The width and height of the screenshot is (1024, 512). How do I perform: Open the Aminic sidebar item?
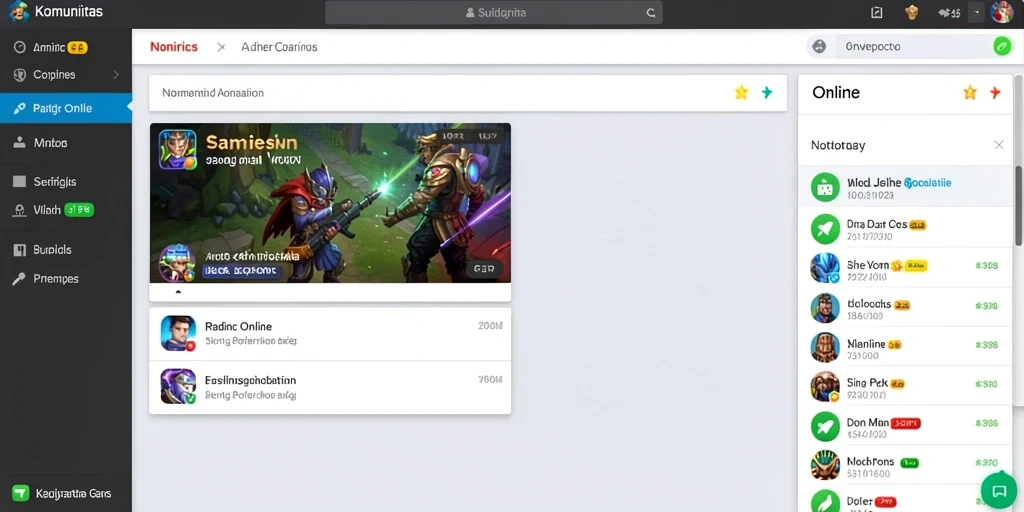coord(65,47)
